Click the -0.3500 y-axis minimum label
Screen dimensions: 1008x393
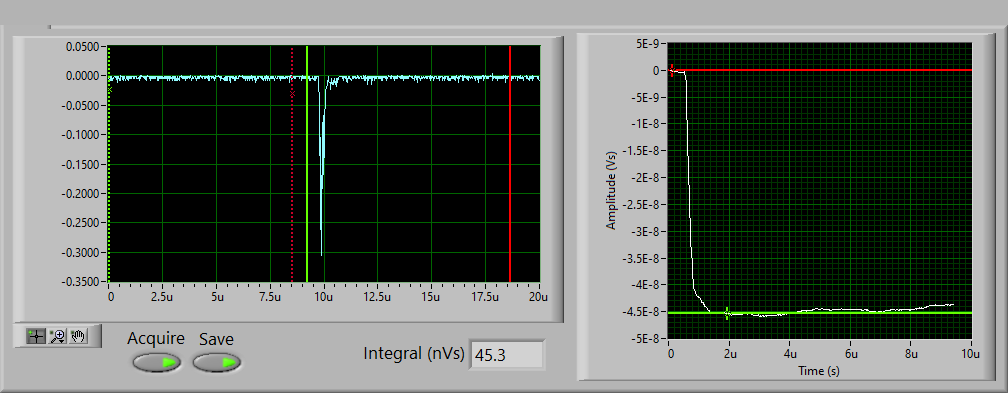click(x=82, y=282)
